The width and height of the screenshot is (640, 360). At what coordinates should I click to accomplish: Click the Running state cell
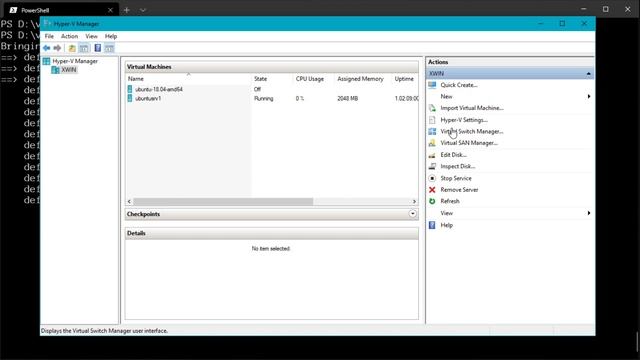pyautogui.click(x=264, y=98)
